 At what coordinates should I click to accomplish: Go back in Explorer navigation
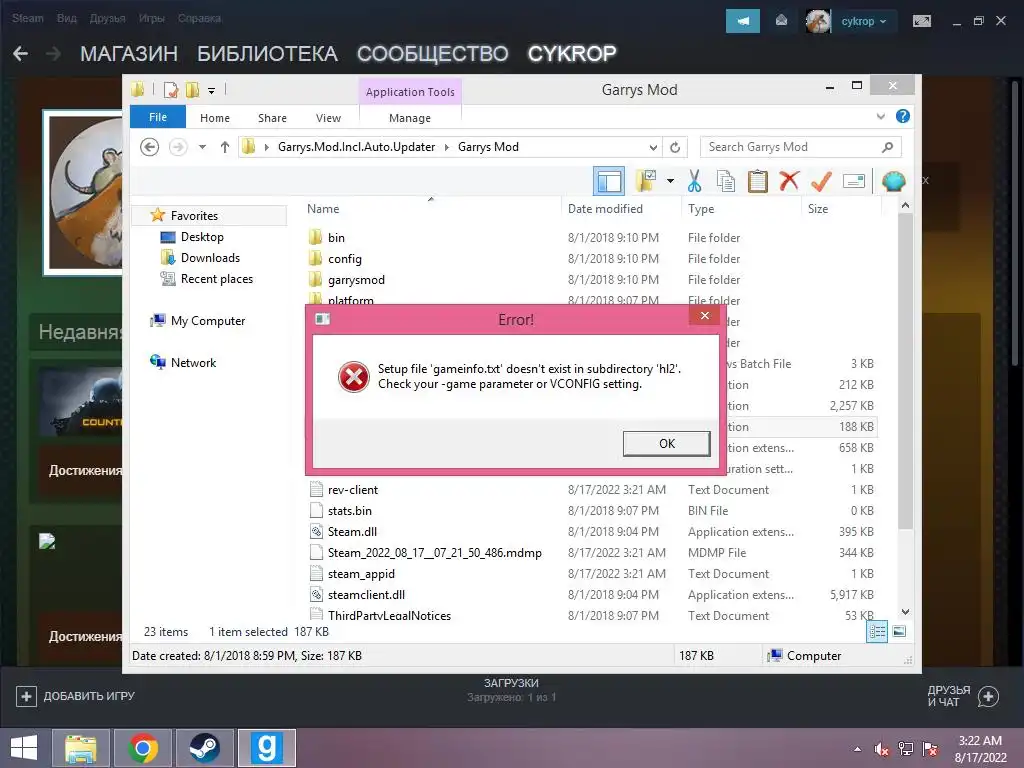150,147
